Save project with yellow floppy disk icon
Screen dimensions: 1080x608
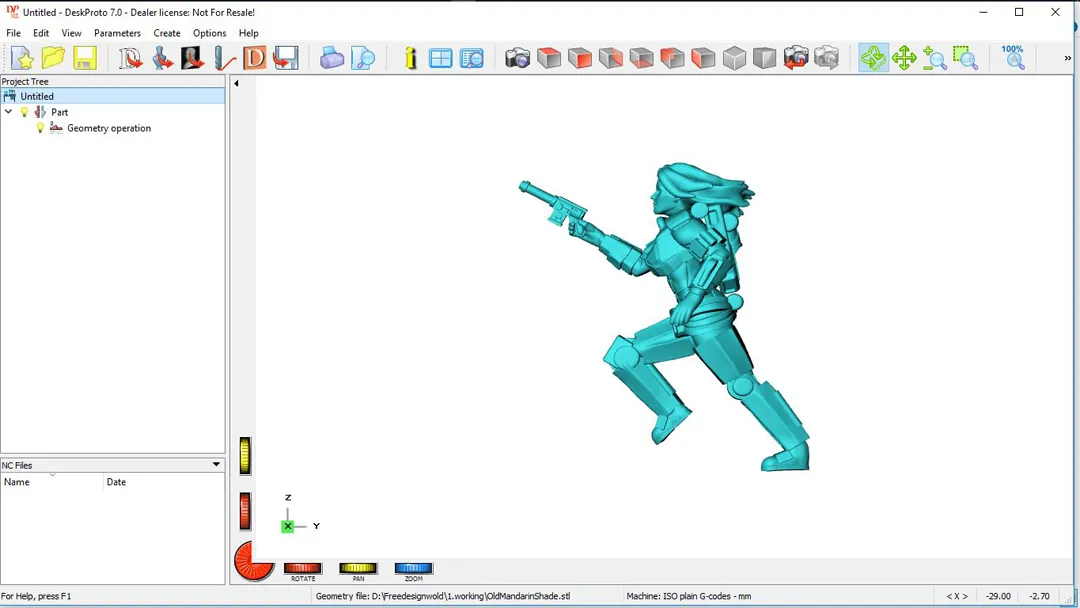tap(84, 58)
